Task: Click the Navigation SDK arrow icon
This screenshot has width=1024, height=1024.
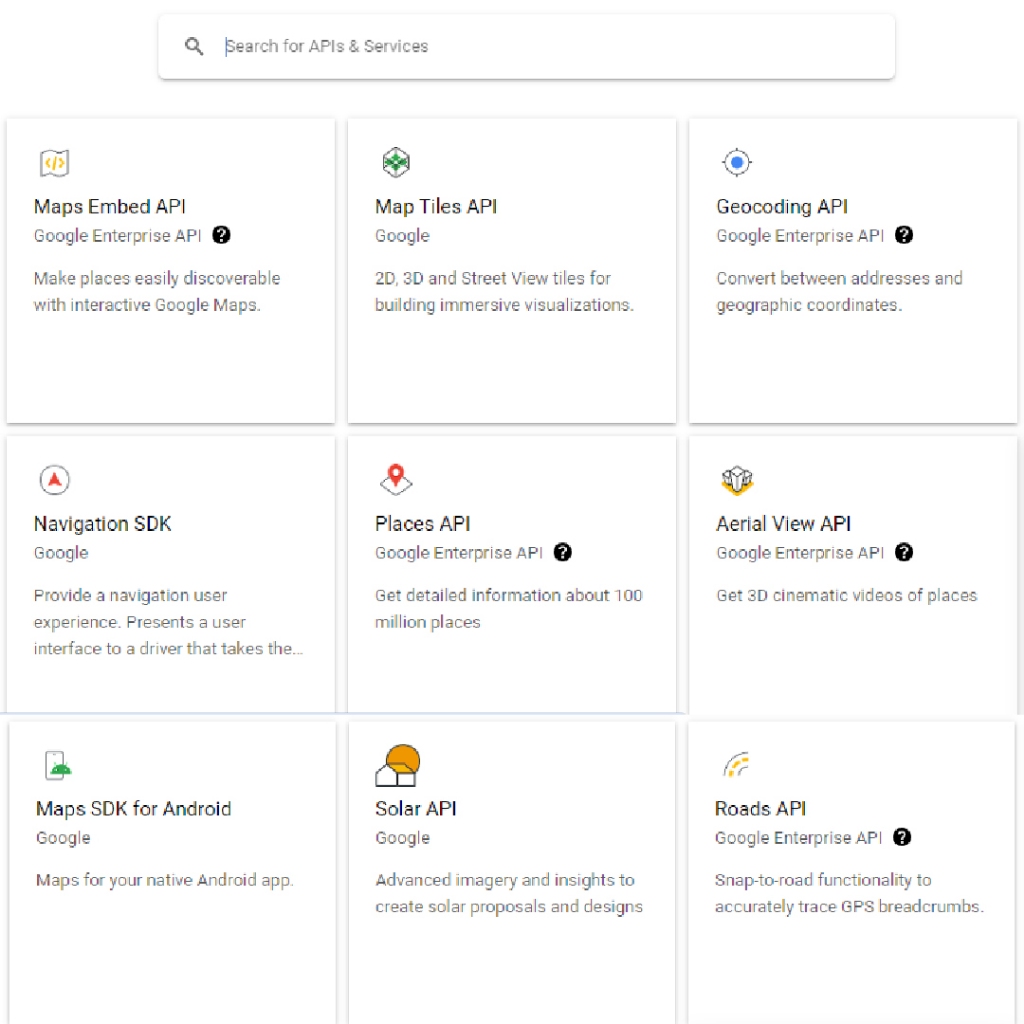Action: 54,480
